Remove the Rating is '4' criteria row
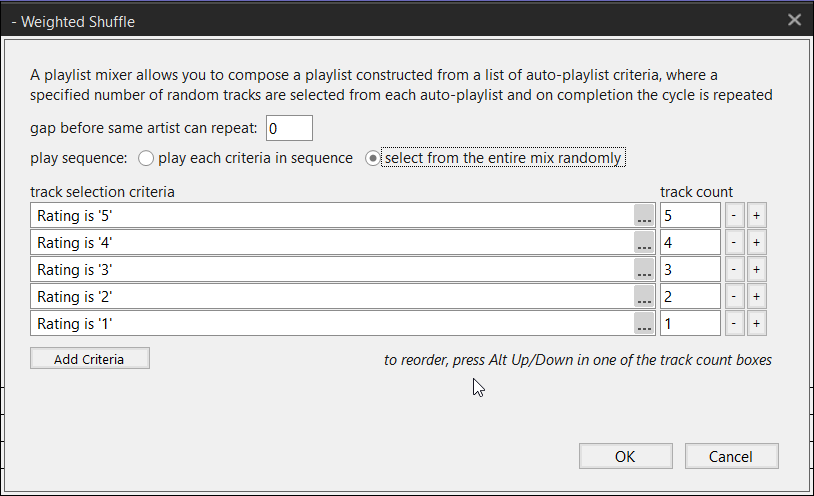This screenshot has height=496, width=814. click(733, 243)
